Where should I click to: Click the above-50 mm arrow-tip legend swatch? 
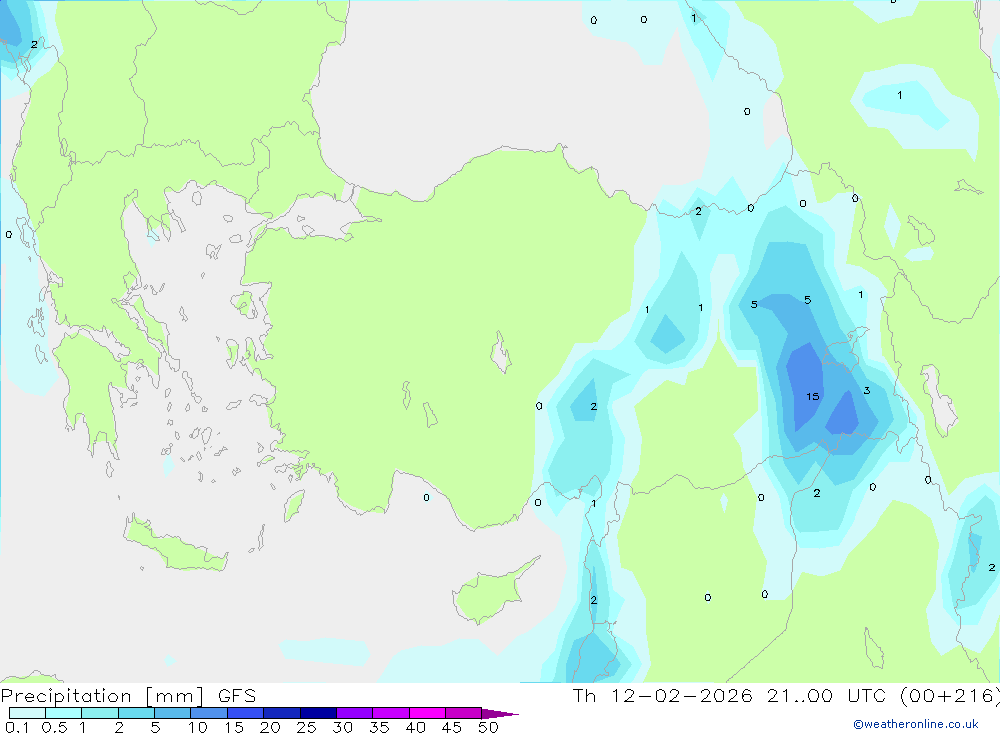[499, 713]
